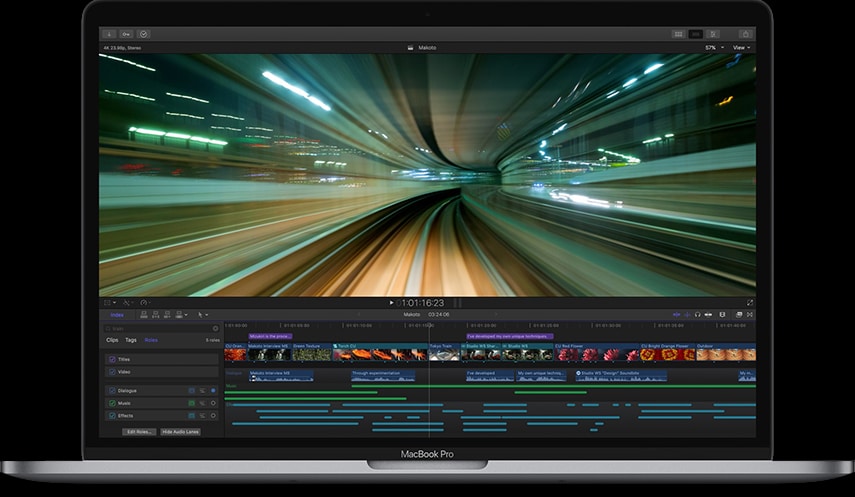Viewport: 855px width, 497px height.
Task: Select the Studio WS "Design" Soundbite audio clip
Action: click(621, 376)
